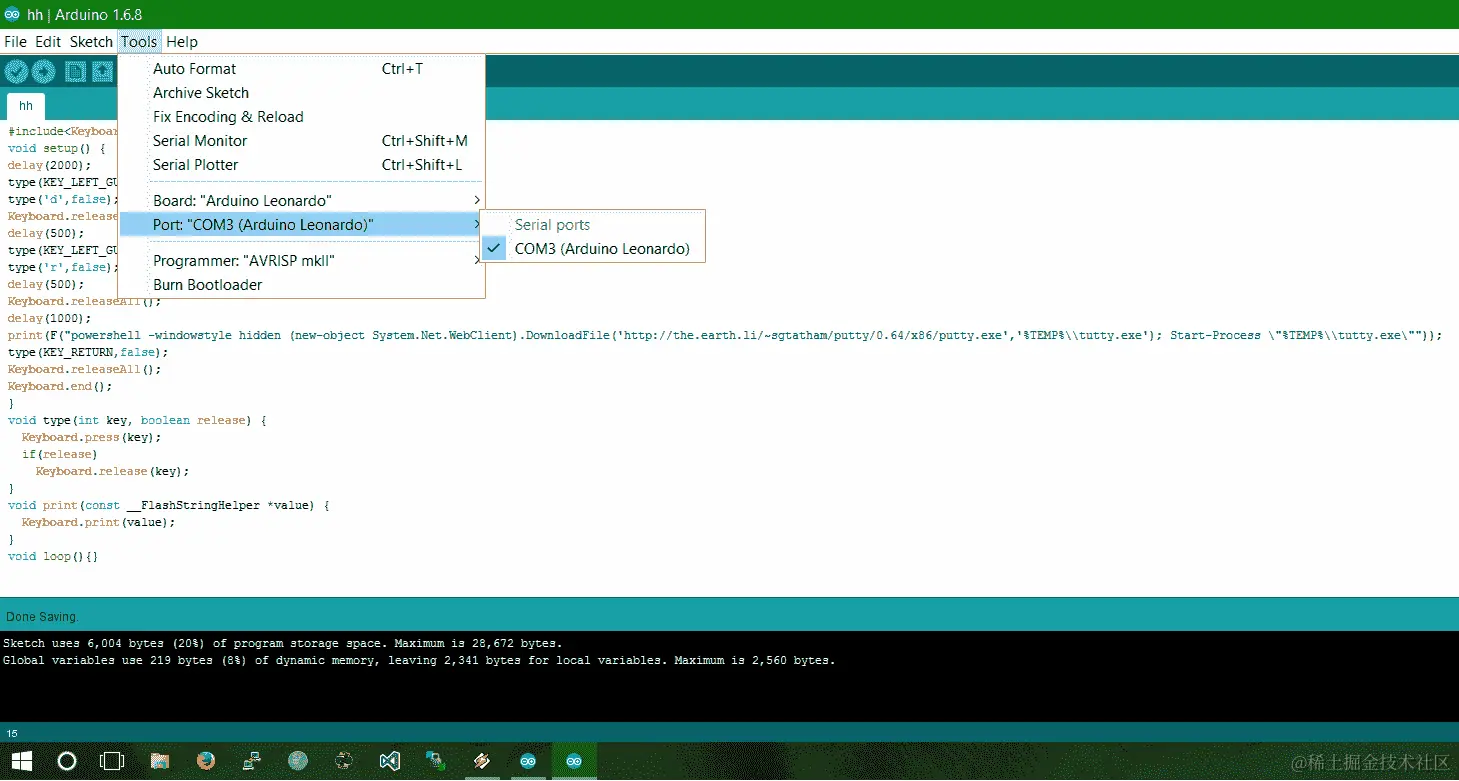Click the "void print(const __FlashStringHelper" line
Screen dimensions: 1459x781
[x=168, y=505]
